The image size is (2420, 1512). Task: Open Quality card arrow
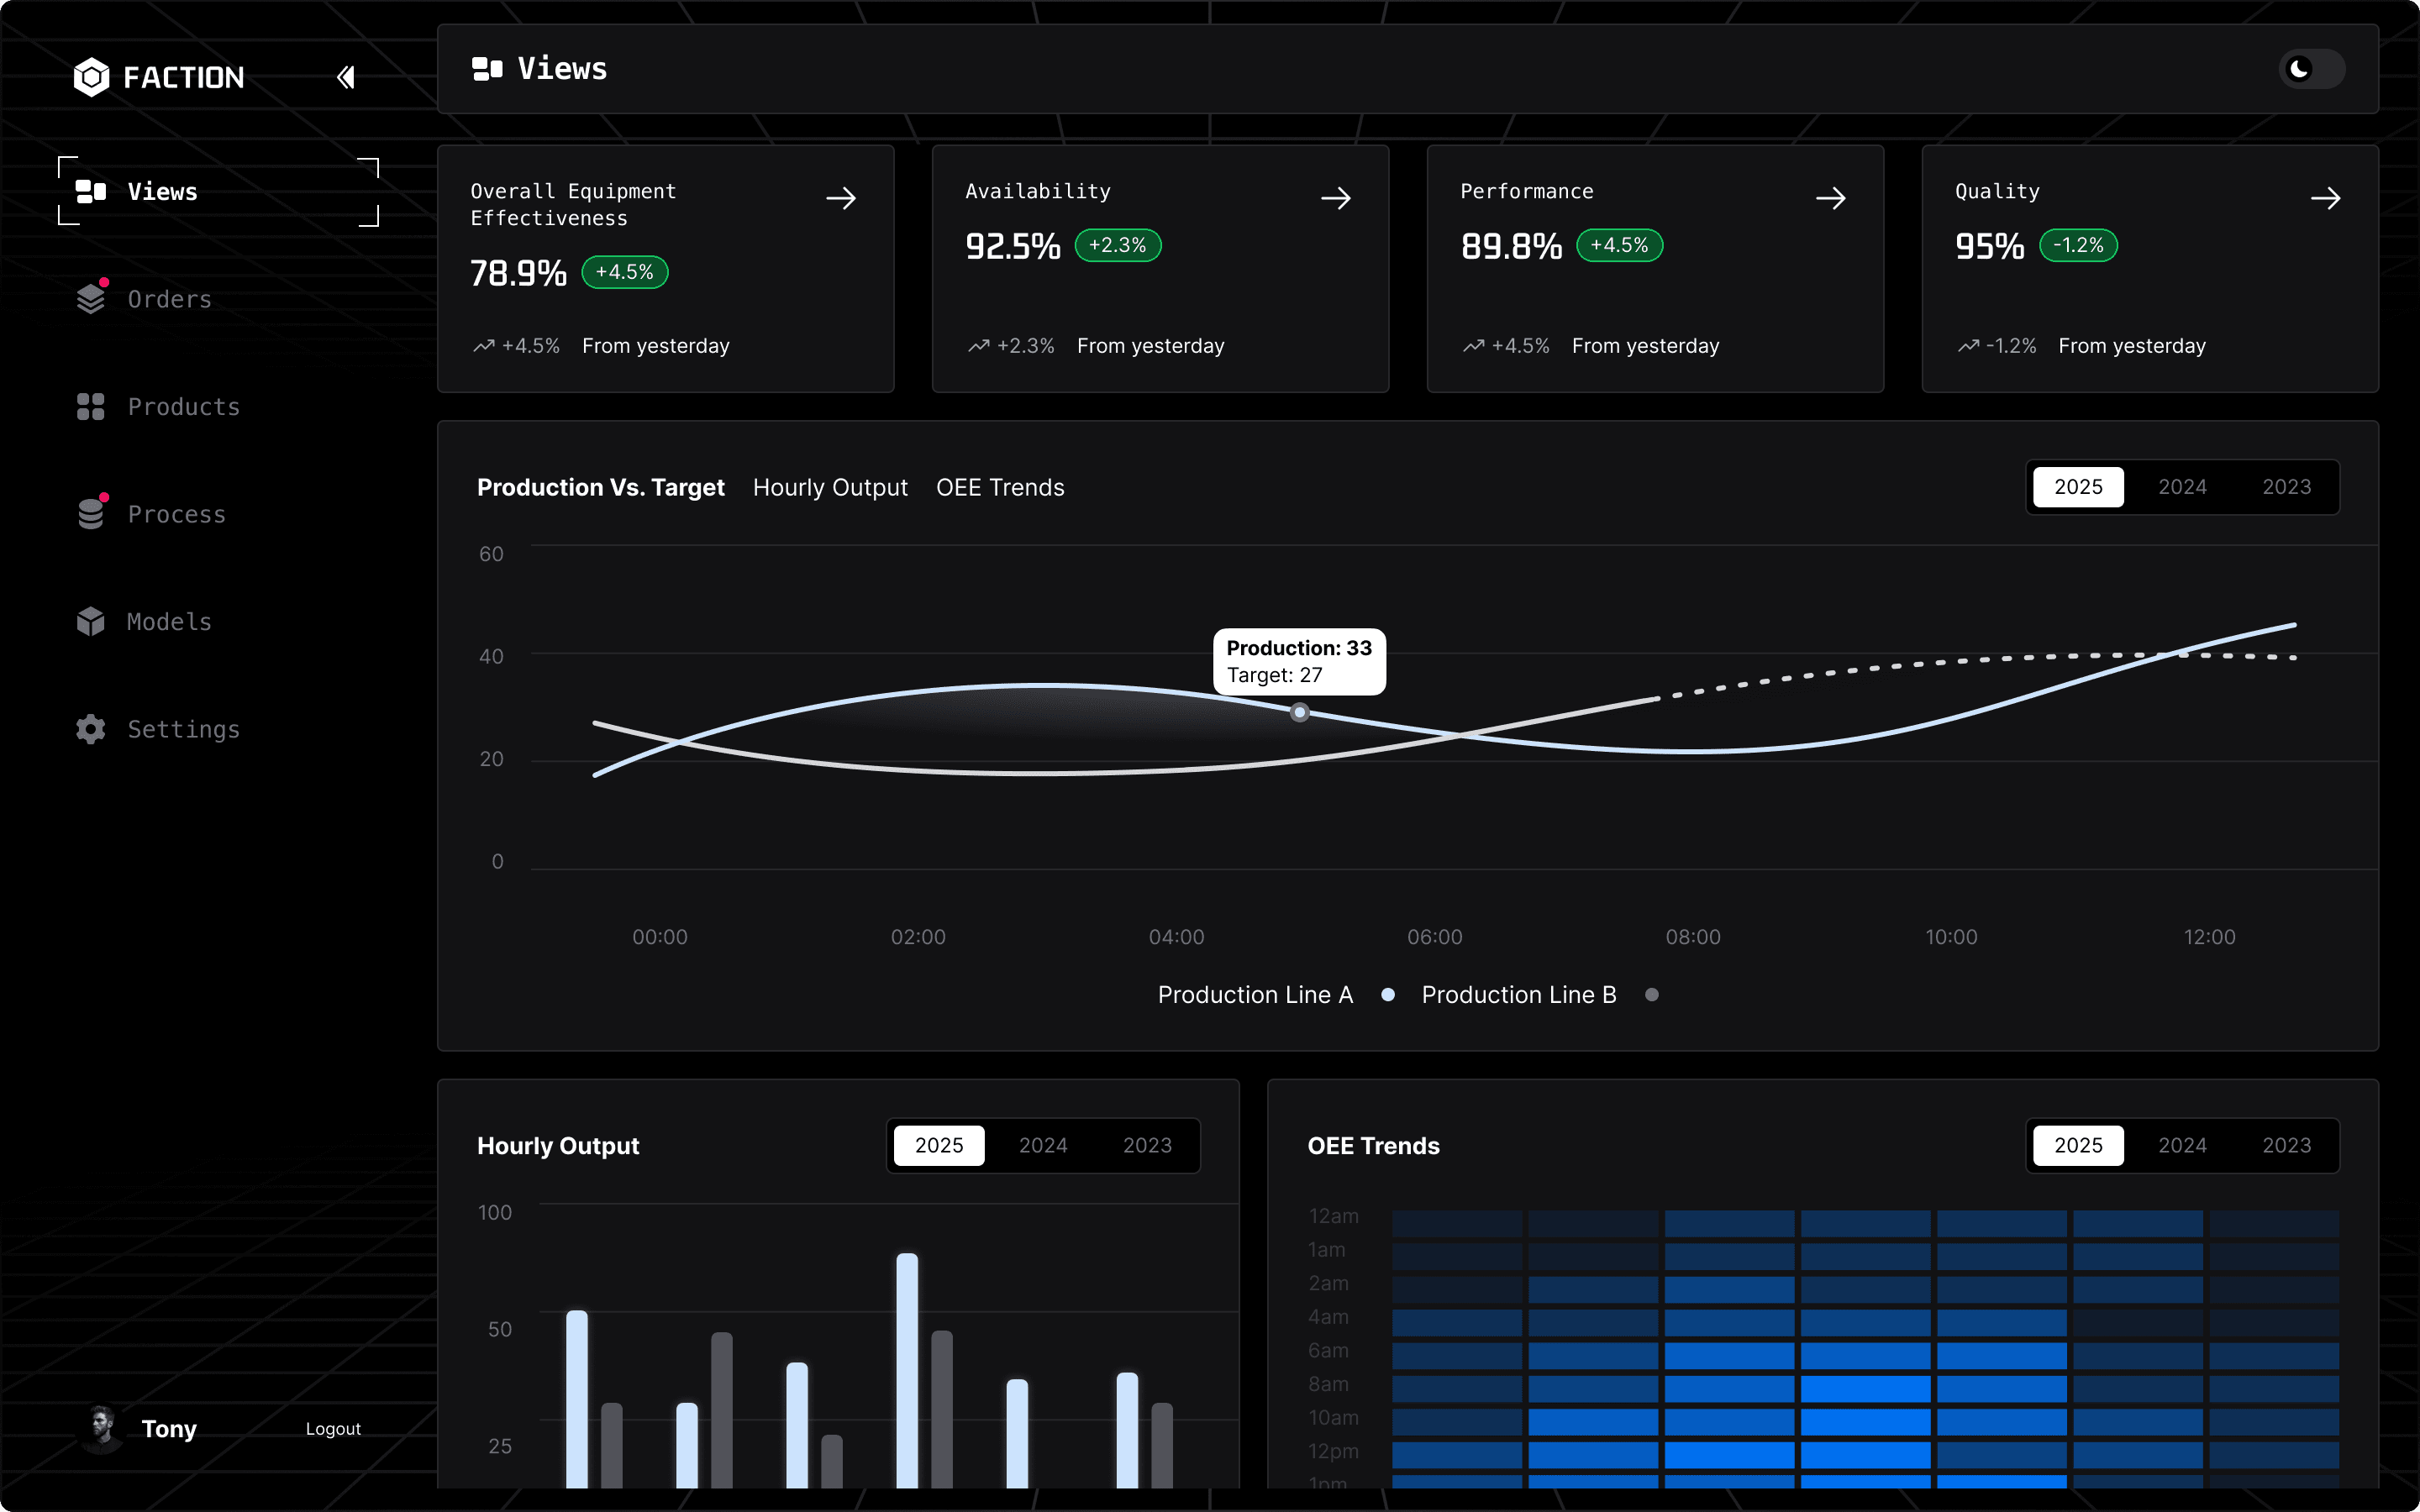[2325, 198]
